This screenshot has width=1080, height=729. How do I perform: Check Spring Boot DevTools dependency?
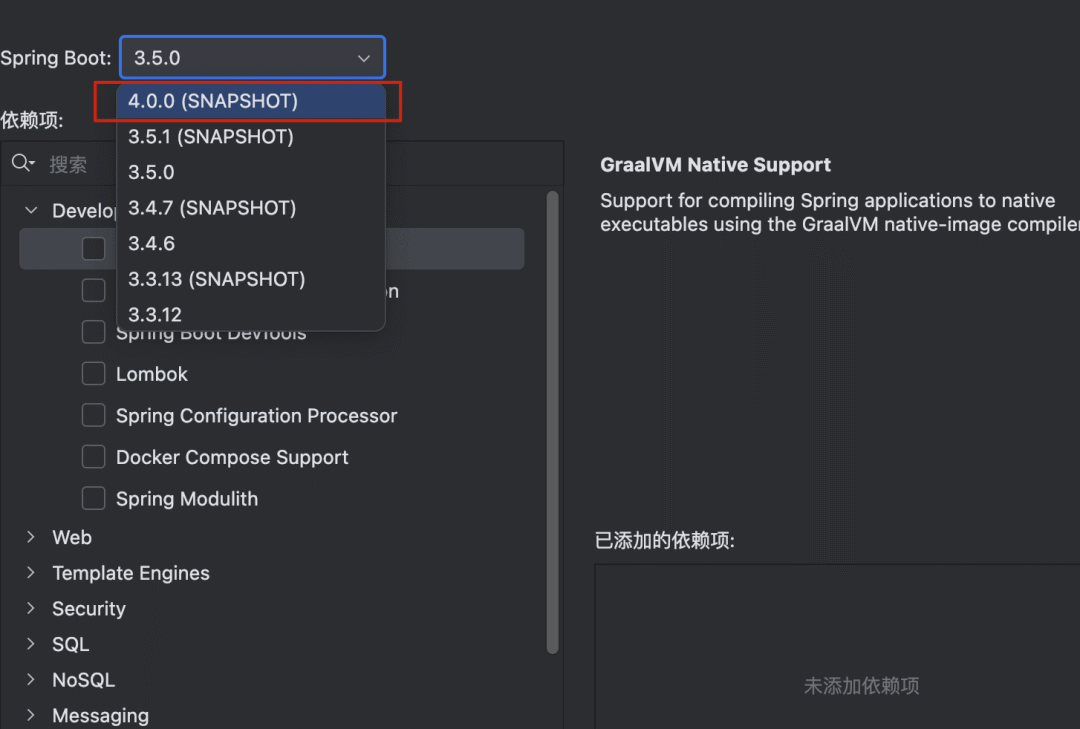[93, 331]
